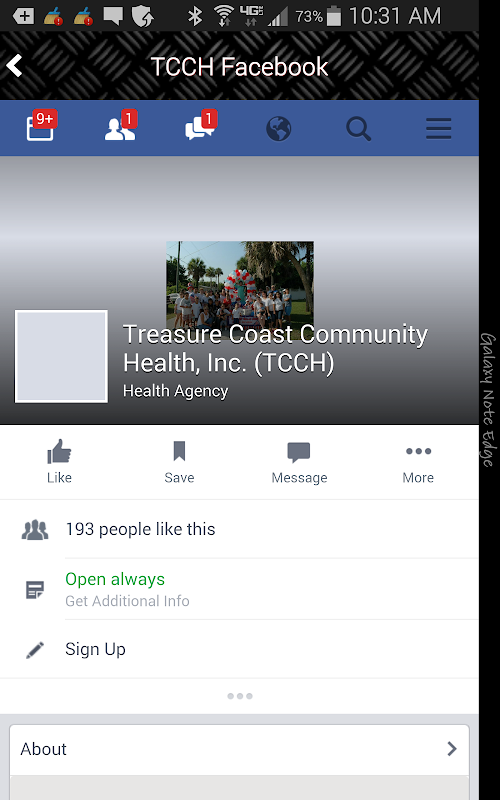Image resolution: width=500 pixels, height=800 pixels.
Task: Tap Open always hours info
Action: point(239,589)
